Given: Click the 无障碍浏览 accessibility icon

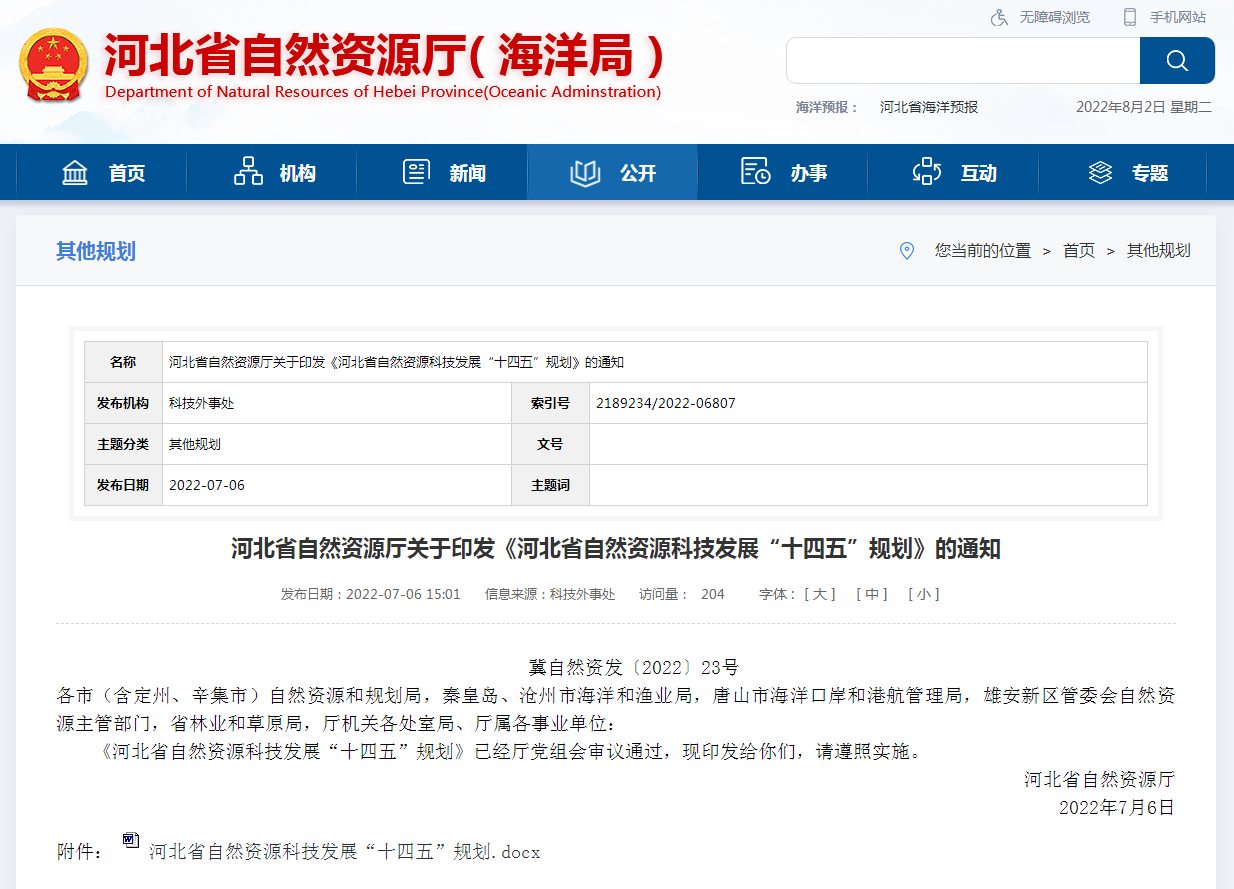Looking at the screenshot, I should [x=997, y=17].
